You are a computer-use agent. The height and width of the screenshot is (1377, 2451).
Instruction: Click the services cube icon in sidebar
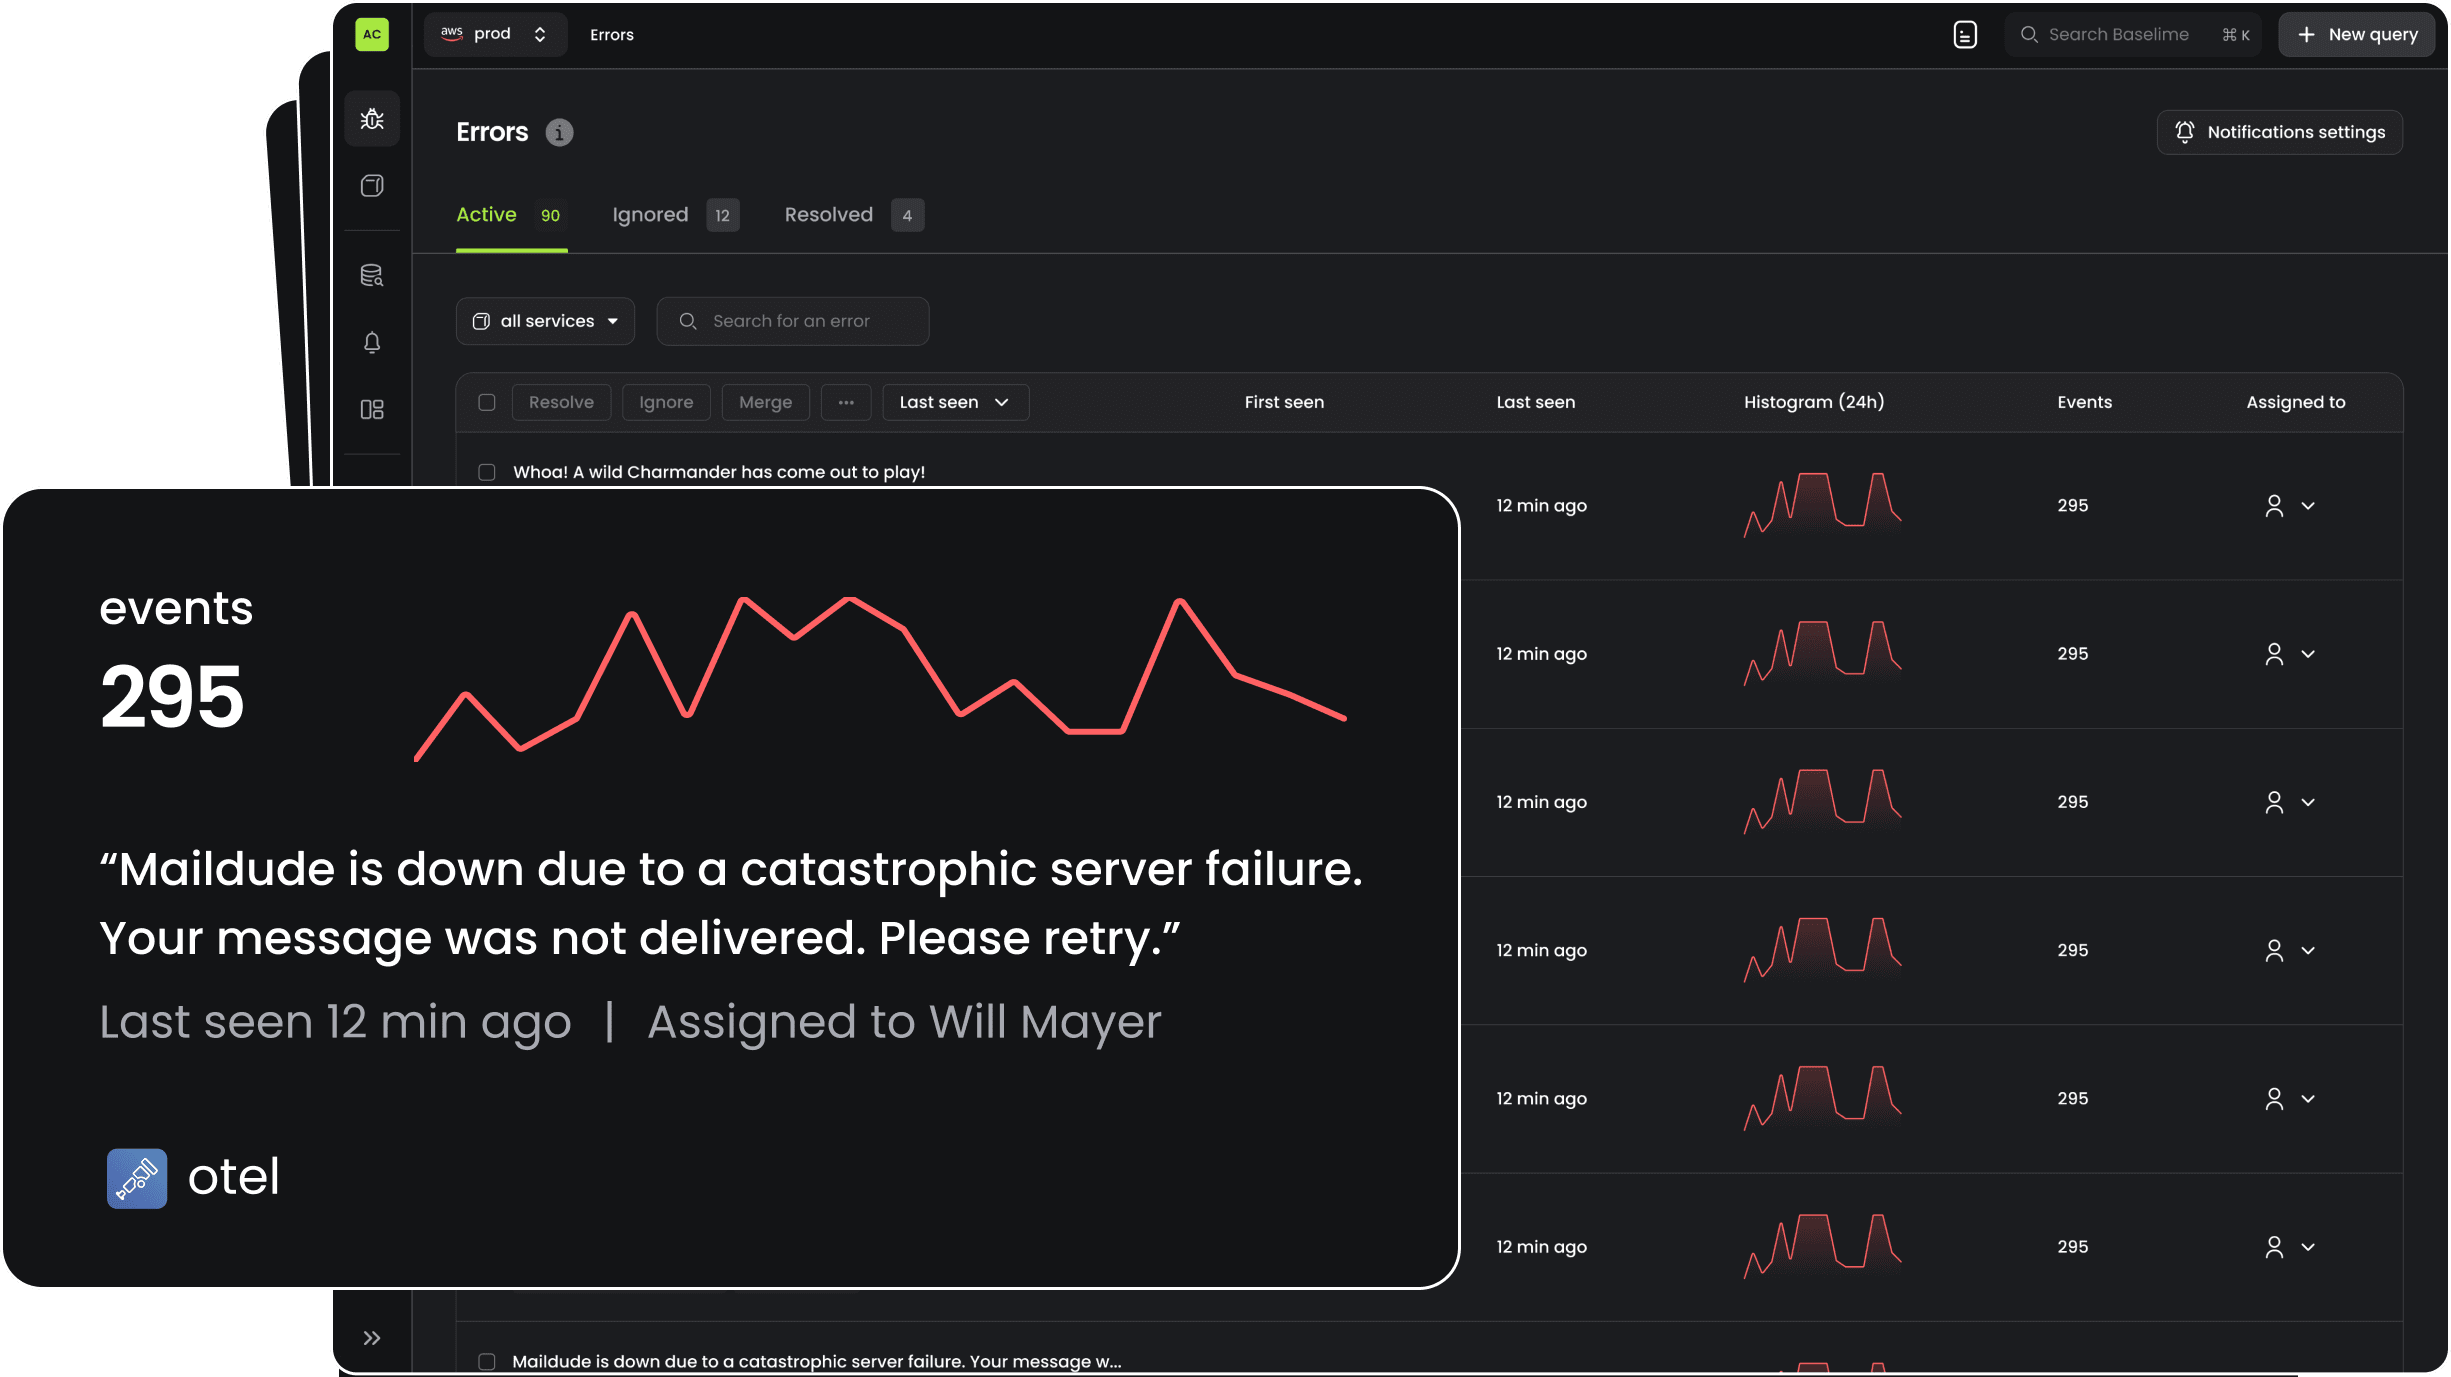click(x=372, y=186)
